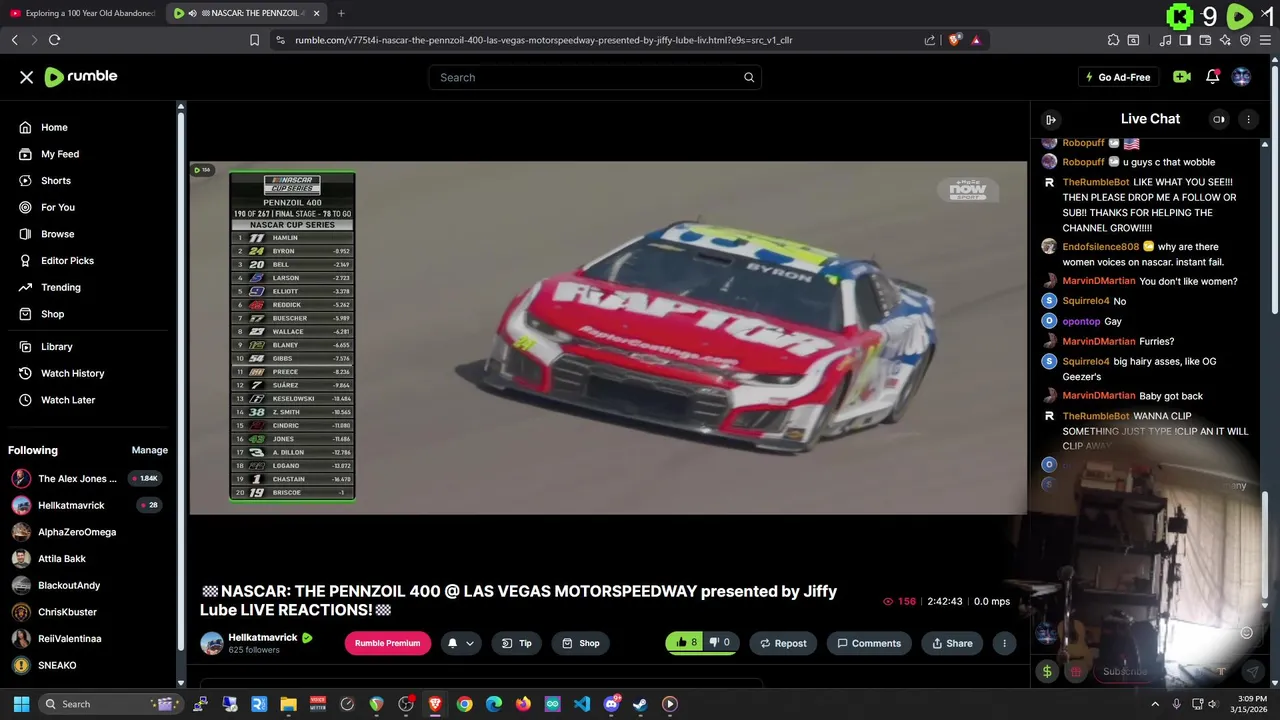
Task: Click the green dollar rant icon in chat
Action: coord(1047,671)
